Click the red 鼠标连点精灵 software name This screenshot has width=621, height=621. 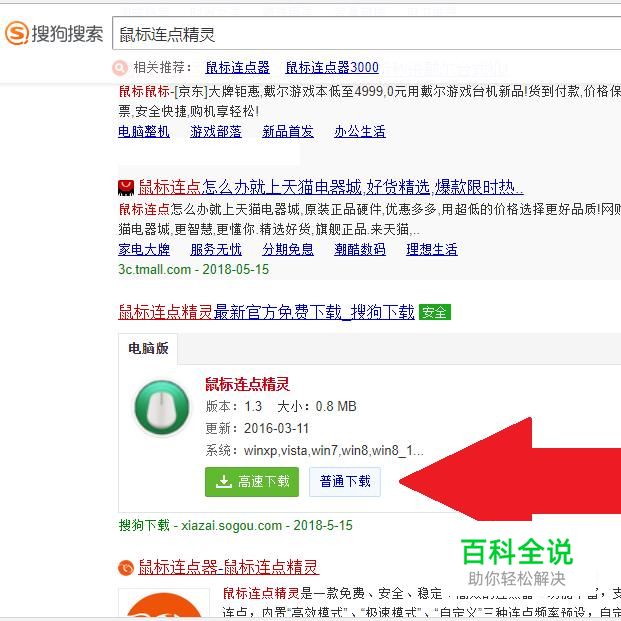click(x=247, y=384)
